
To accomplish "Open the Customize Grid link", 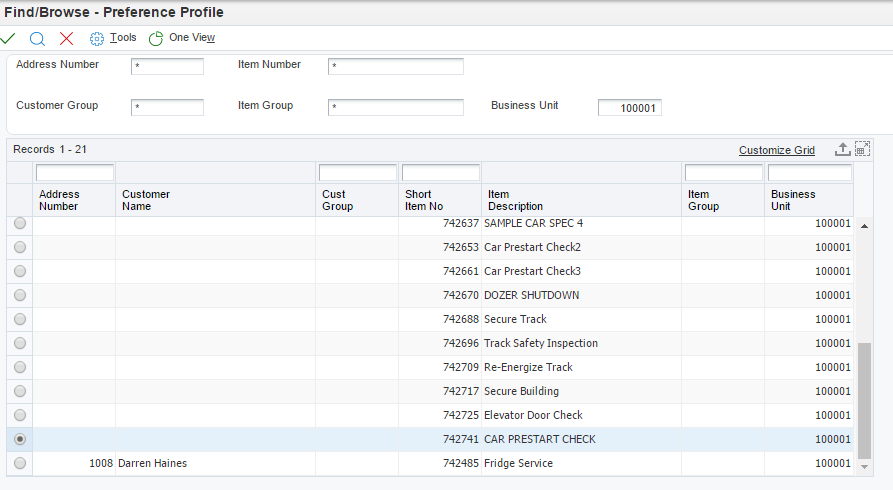I will click(776, 150).
